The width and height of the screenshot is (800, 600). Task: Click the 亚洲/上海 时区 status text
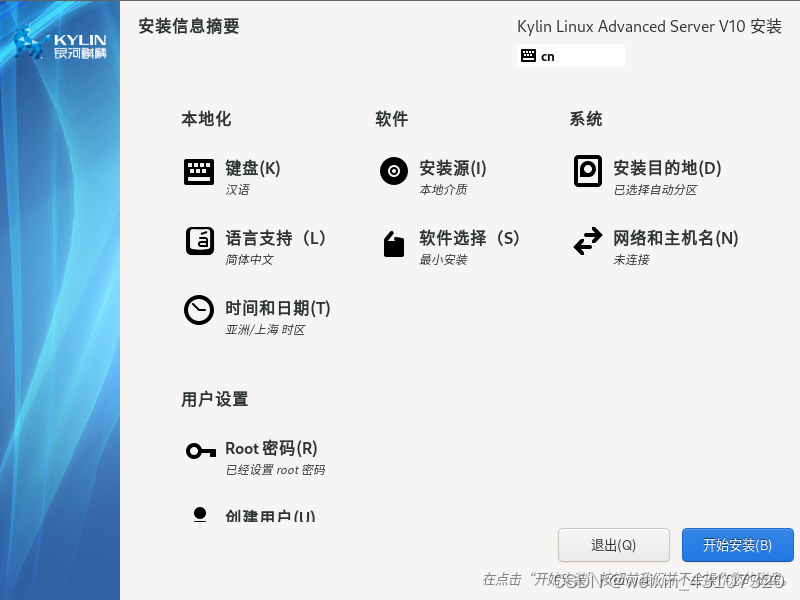tap(265, 330)
